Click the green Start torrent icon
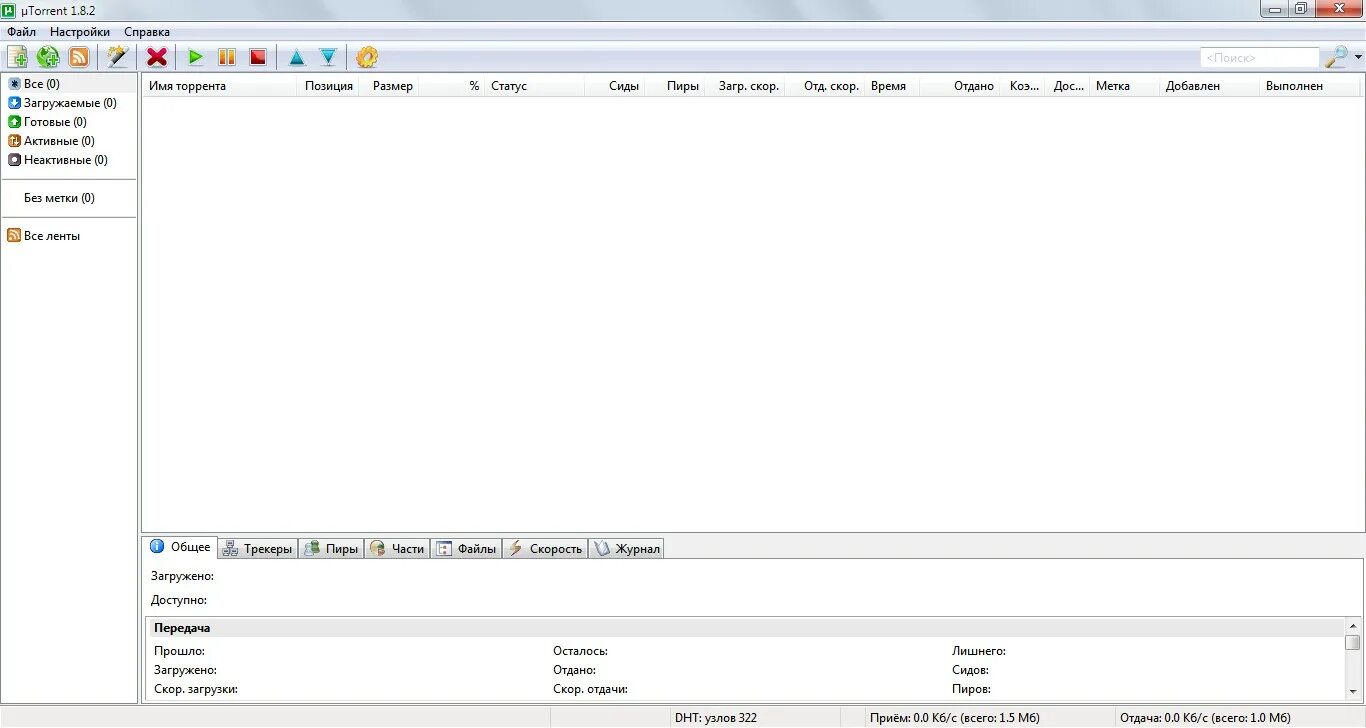Screen dimensions: 1366x728 pyautogui.click(x=196, y=57)
